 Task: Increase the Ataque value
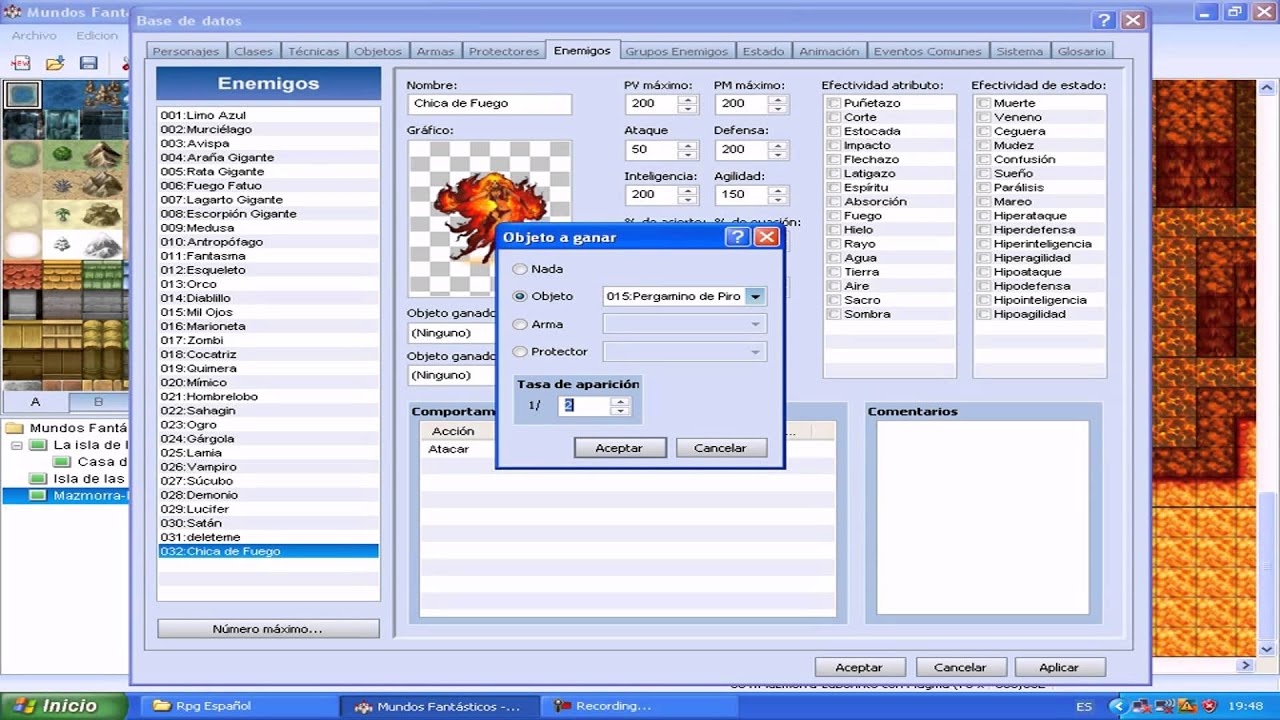[687, 145]
